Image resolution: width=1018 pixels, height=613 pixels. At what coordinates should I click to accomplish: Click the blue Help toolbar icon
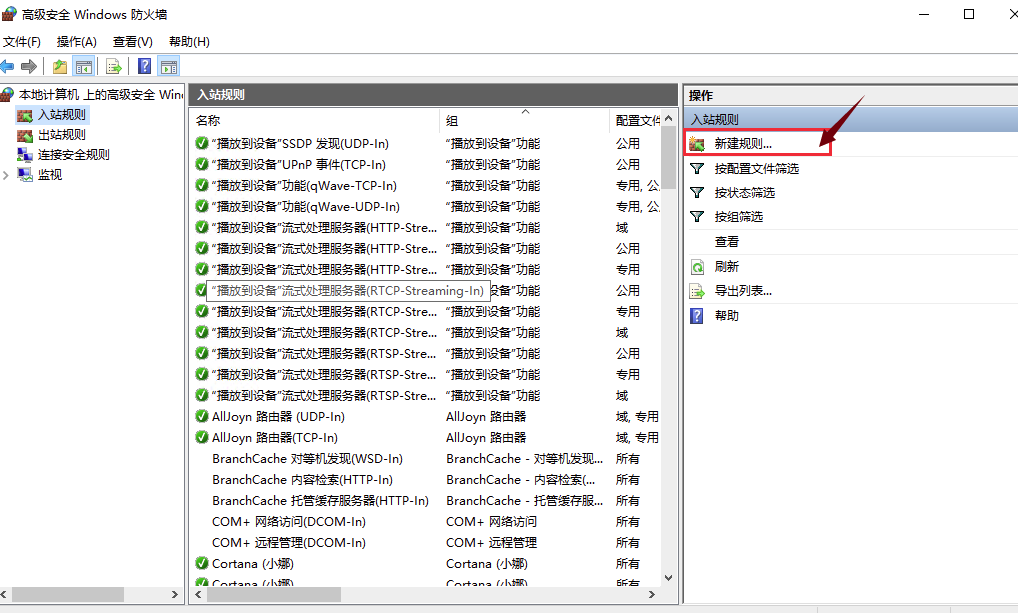[145, 67]
